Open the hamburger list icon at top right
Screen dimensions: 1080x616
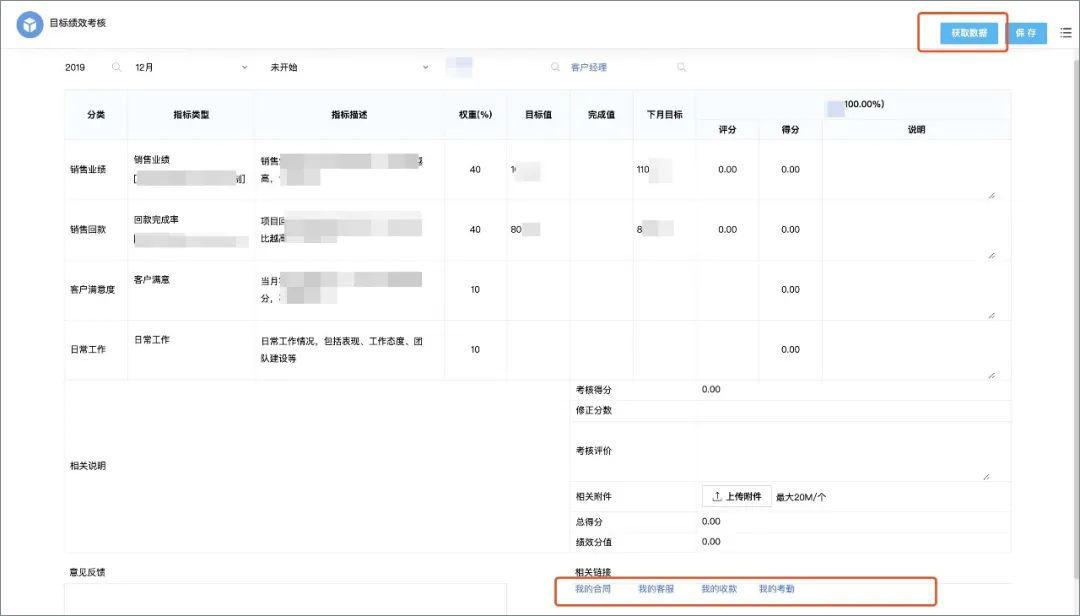[1062, 32]
